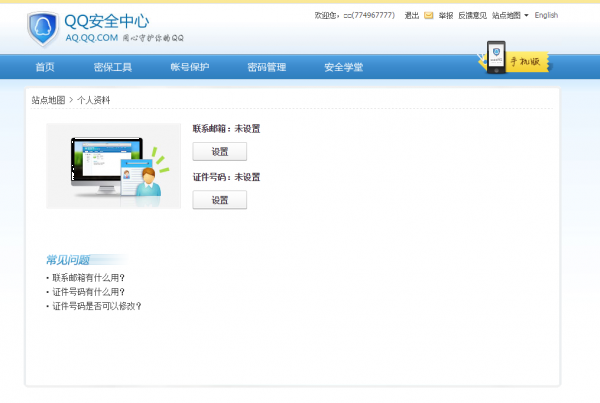Click the 常见问题 heading
The image size is (600, 403).
[68, 260]
